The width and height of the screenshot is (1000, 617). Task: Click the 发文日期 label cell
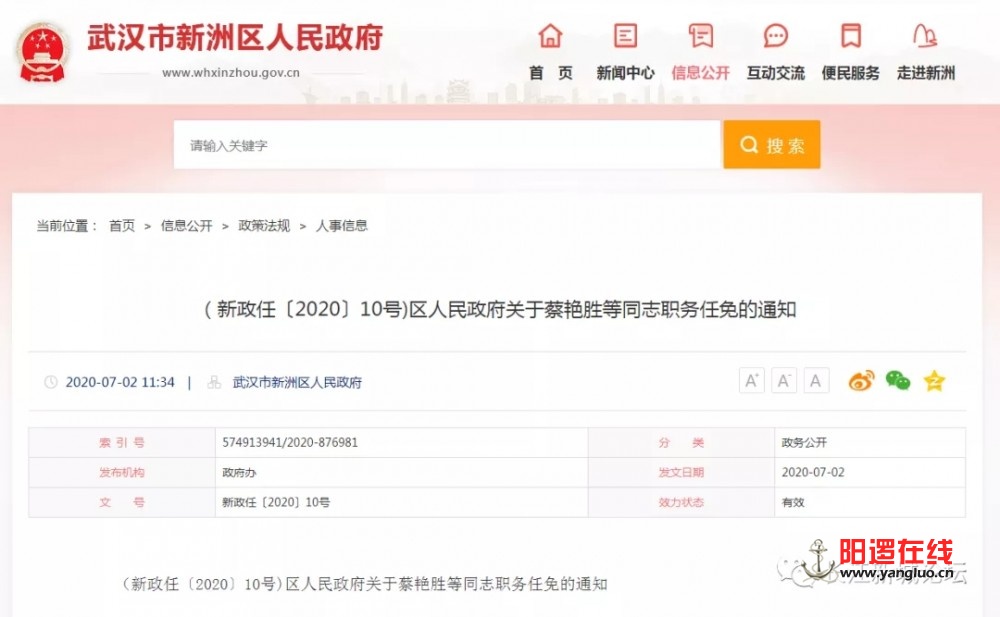click(681, 472)
